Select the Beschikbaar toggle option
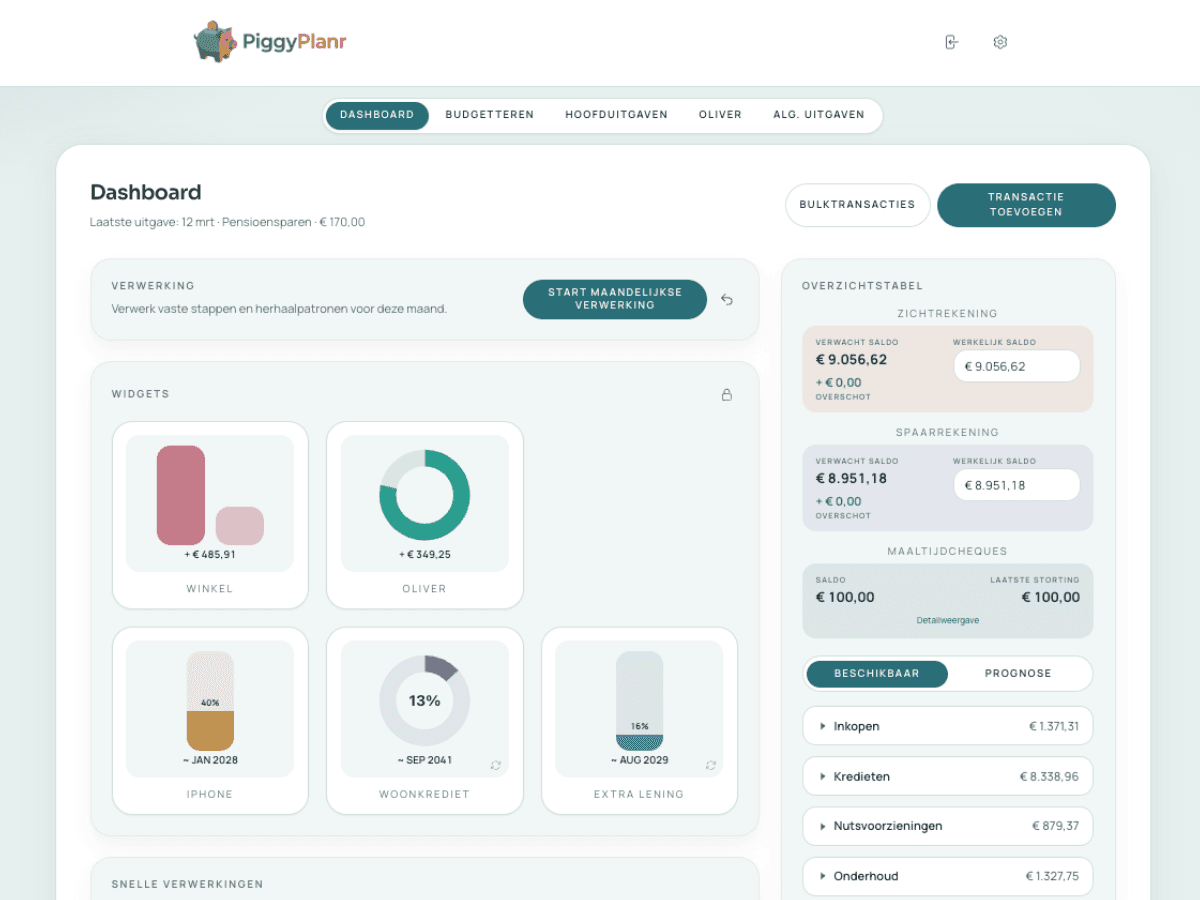Image resolution: width=1200 pixels, height=900 pixels. 876,673
